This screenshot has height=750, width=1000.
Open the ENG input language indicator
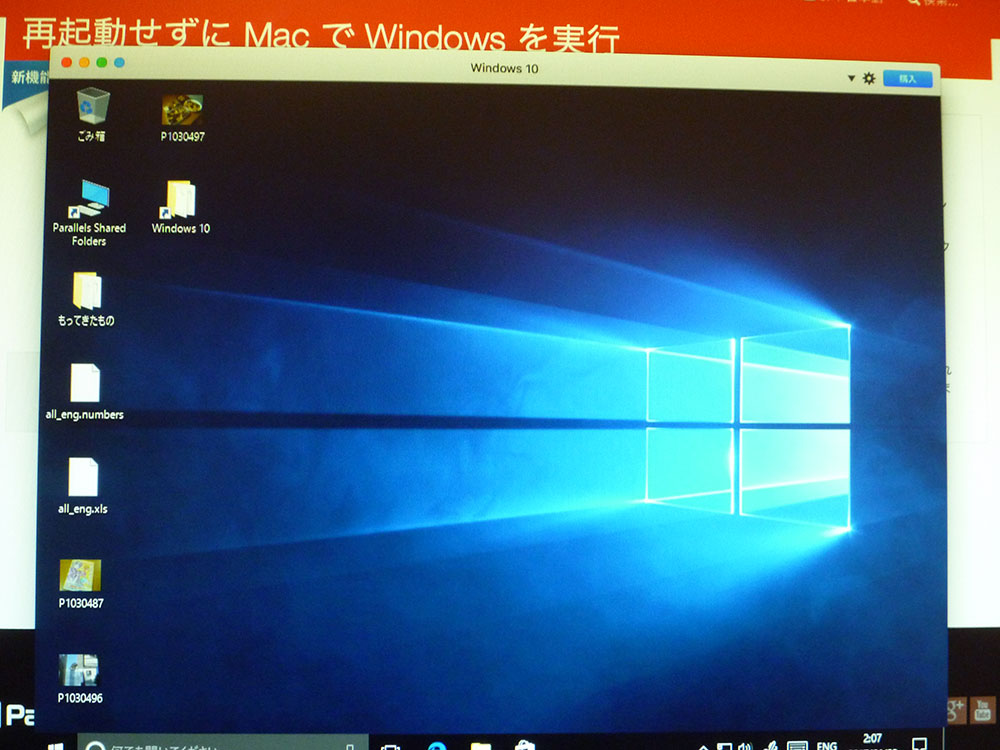pyautogui.click(x=827, y=745)
